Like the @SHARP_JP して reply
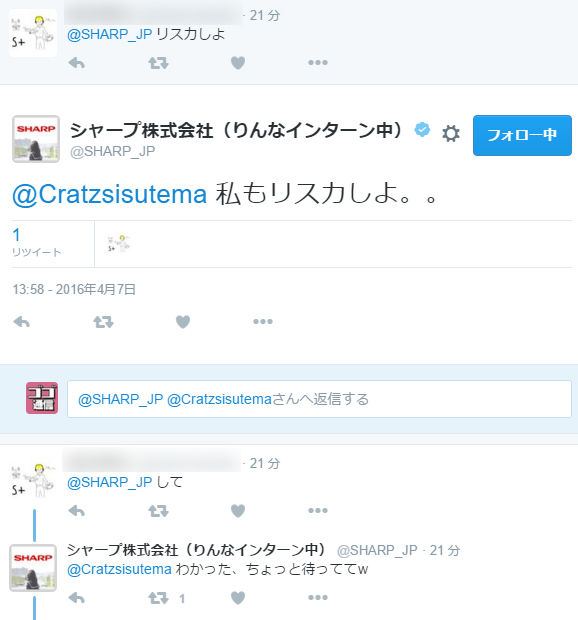 pyautogui.click(x=238, y=510)
